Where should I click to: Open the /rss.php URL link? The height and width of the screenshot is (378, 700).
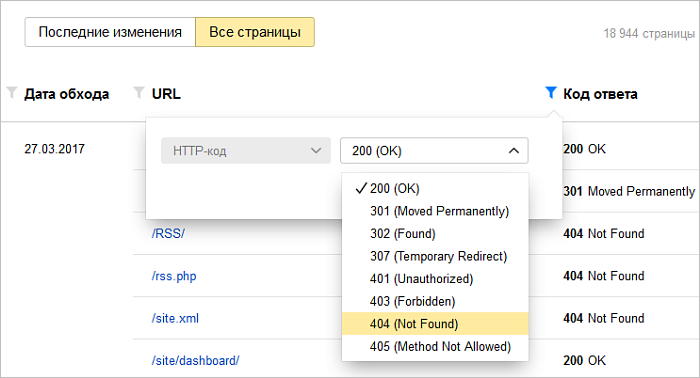pyautogui.click(x=174, y=276)
